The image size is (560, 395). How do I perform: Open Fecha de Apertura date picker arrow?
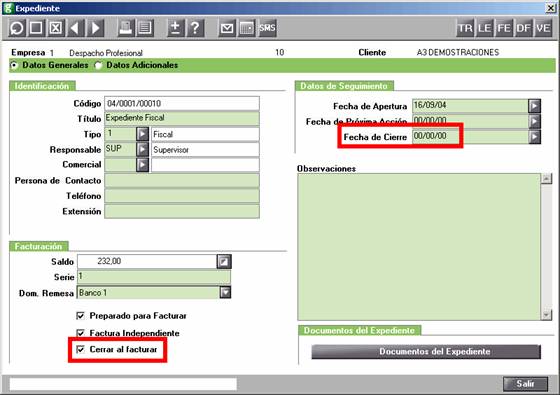[534, 106]
